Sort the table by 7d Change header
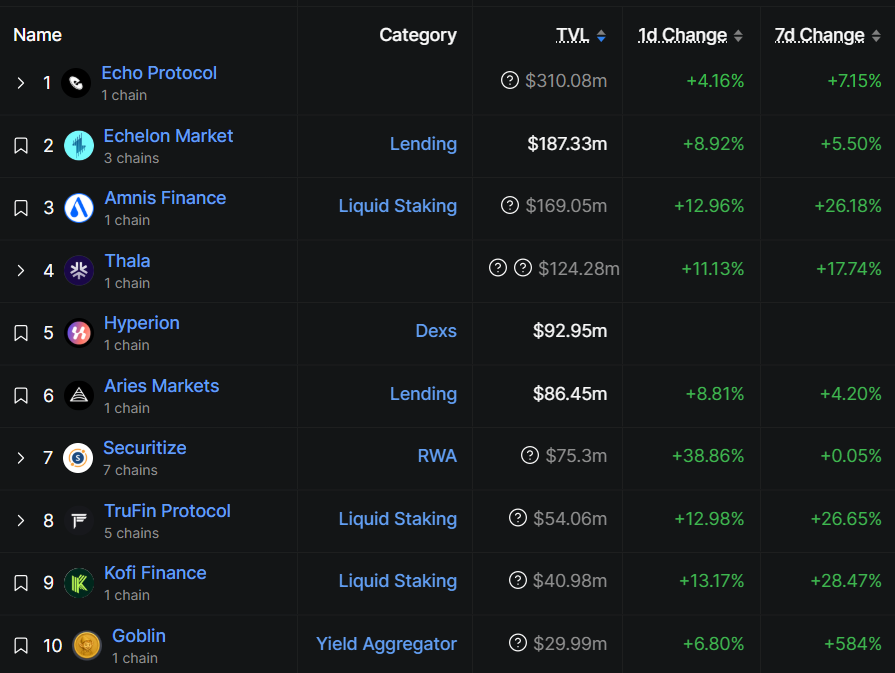Screen dimensions: 895x673 820,35
